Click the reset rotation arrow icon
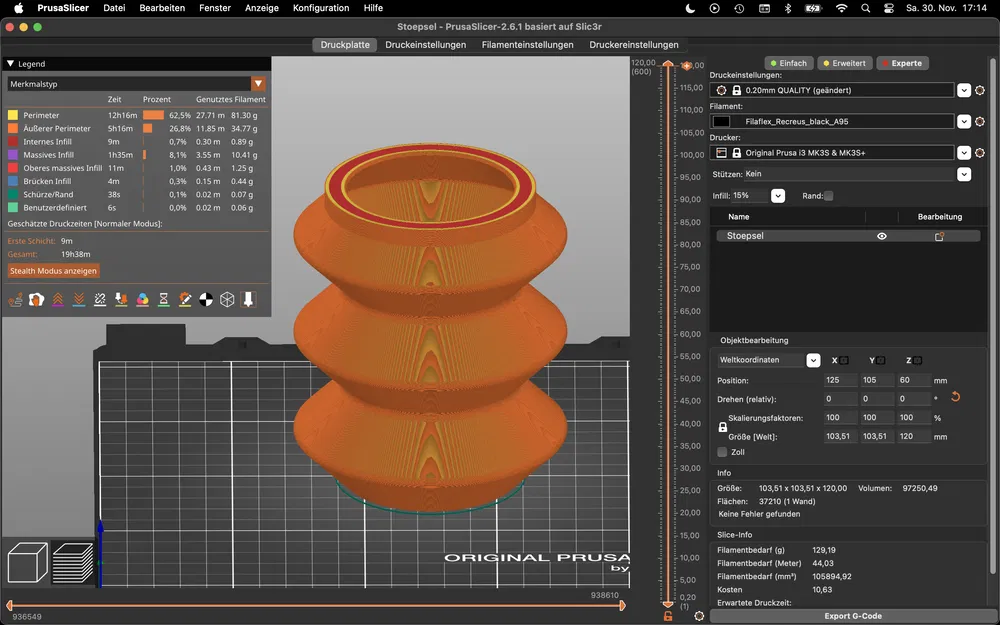Image resolution: width=1000 pixels, height=625 pixels. coord(954,398)
